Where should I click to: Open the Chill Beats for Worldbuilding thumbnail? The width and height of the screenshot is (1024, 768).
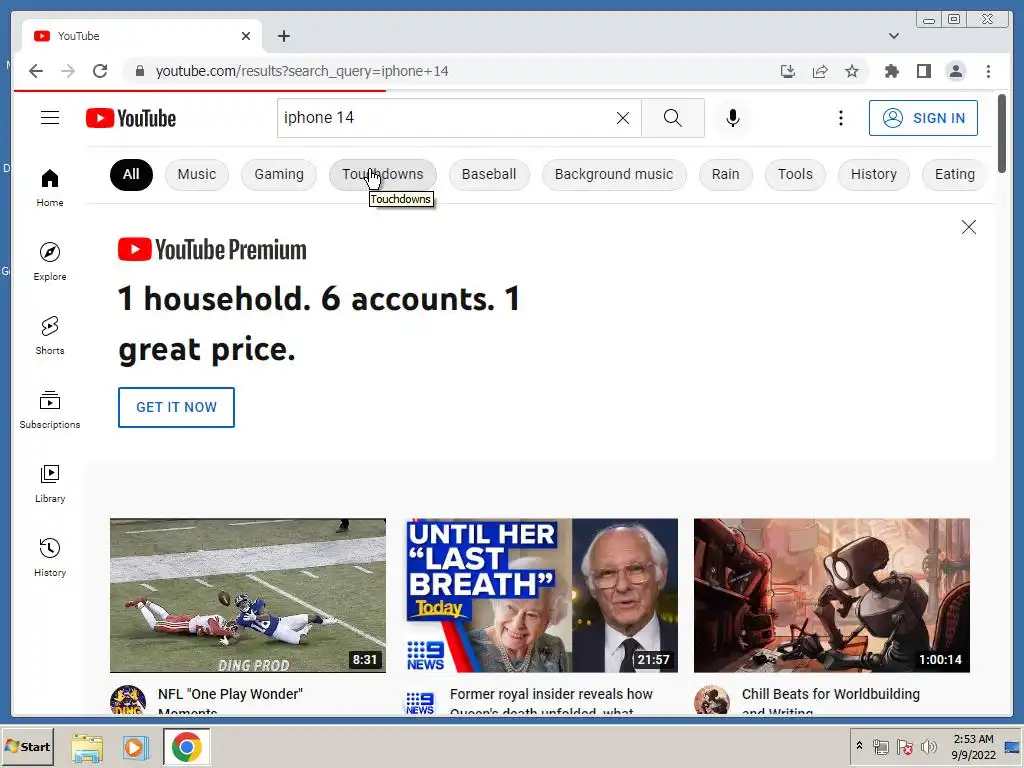(831, 595)
